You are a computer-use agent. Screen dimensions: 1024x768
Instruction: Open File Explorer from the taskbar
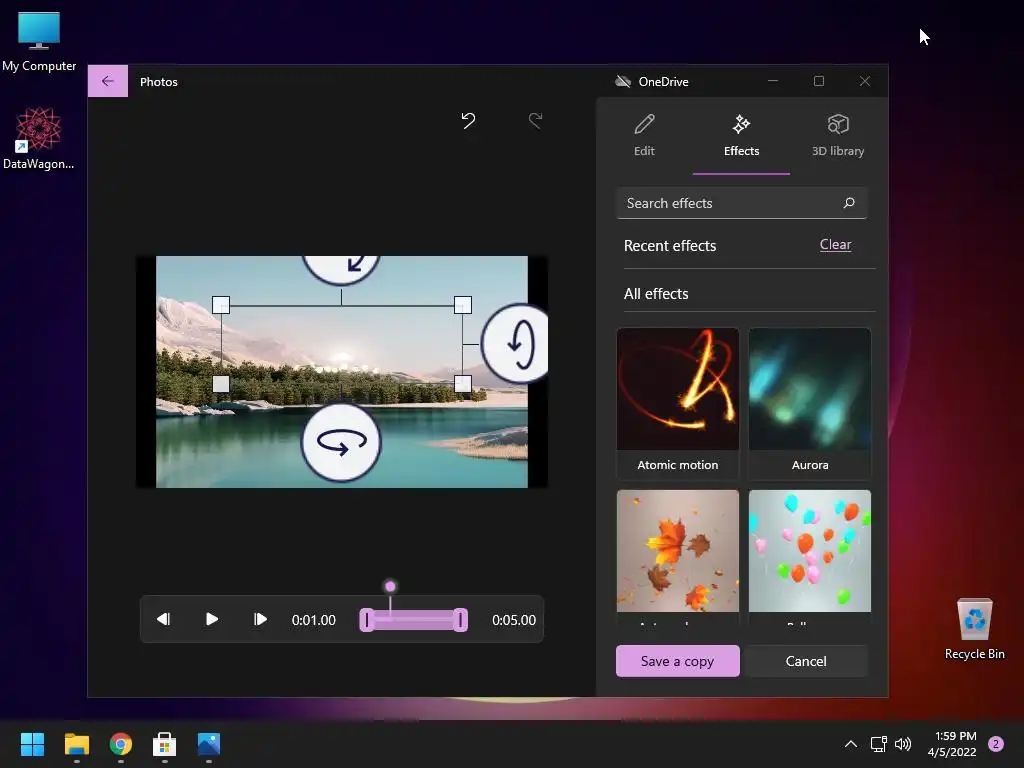(76, 744)
